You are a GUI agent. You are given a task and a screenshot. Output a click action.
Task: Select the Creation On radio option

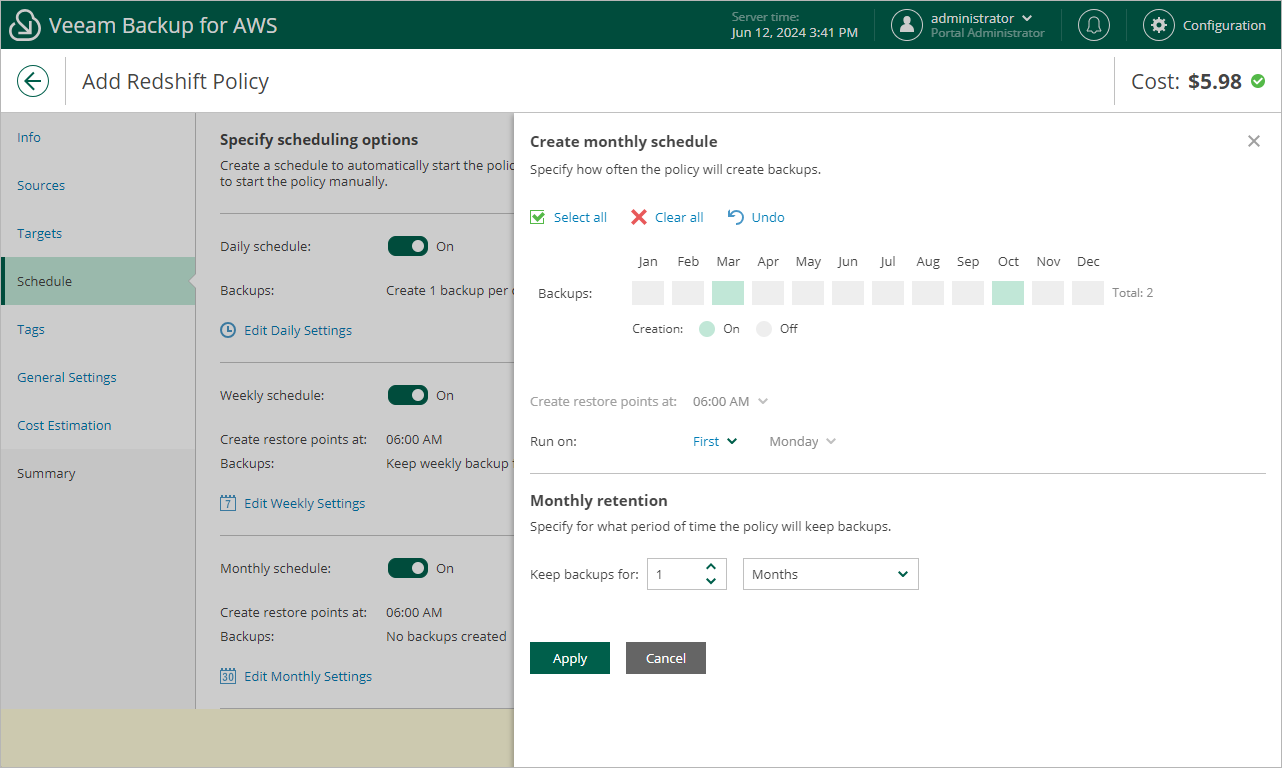coord(707,329)
